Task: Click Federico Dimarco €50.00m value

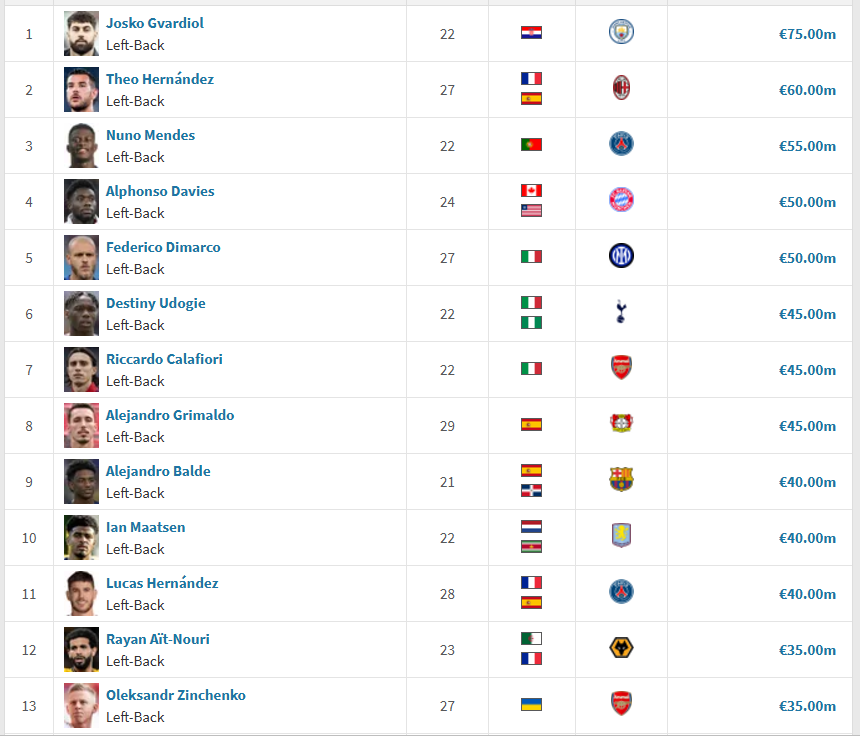Action: pos(807,258)
